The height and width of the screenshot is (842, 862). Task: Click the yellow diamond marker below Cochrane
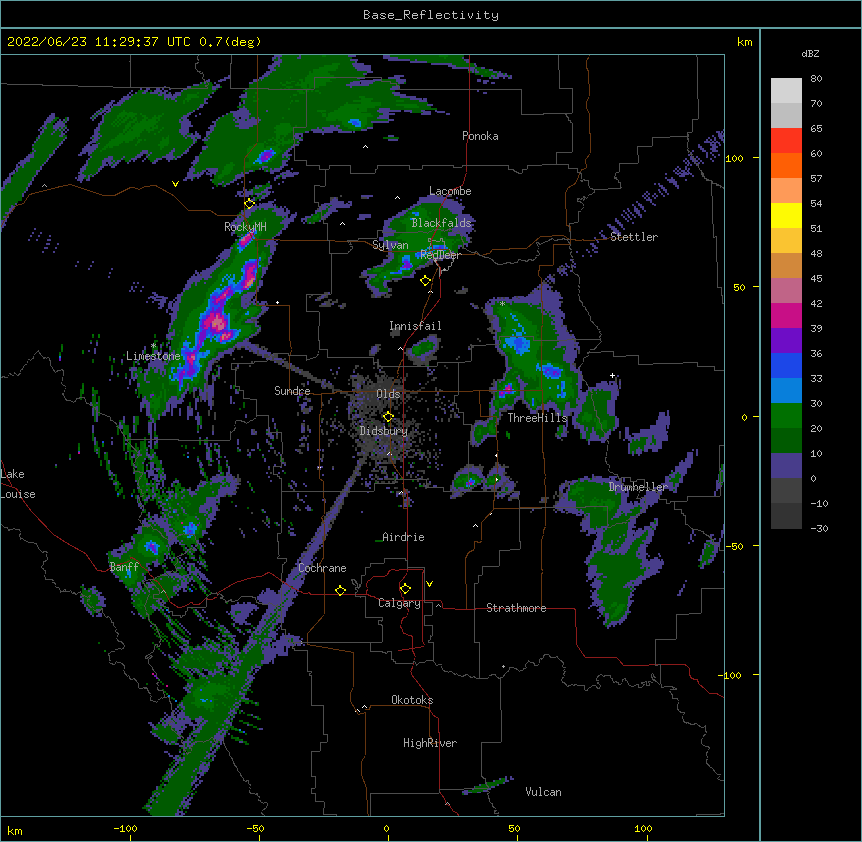tap(340, 590)
